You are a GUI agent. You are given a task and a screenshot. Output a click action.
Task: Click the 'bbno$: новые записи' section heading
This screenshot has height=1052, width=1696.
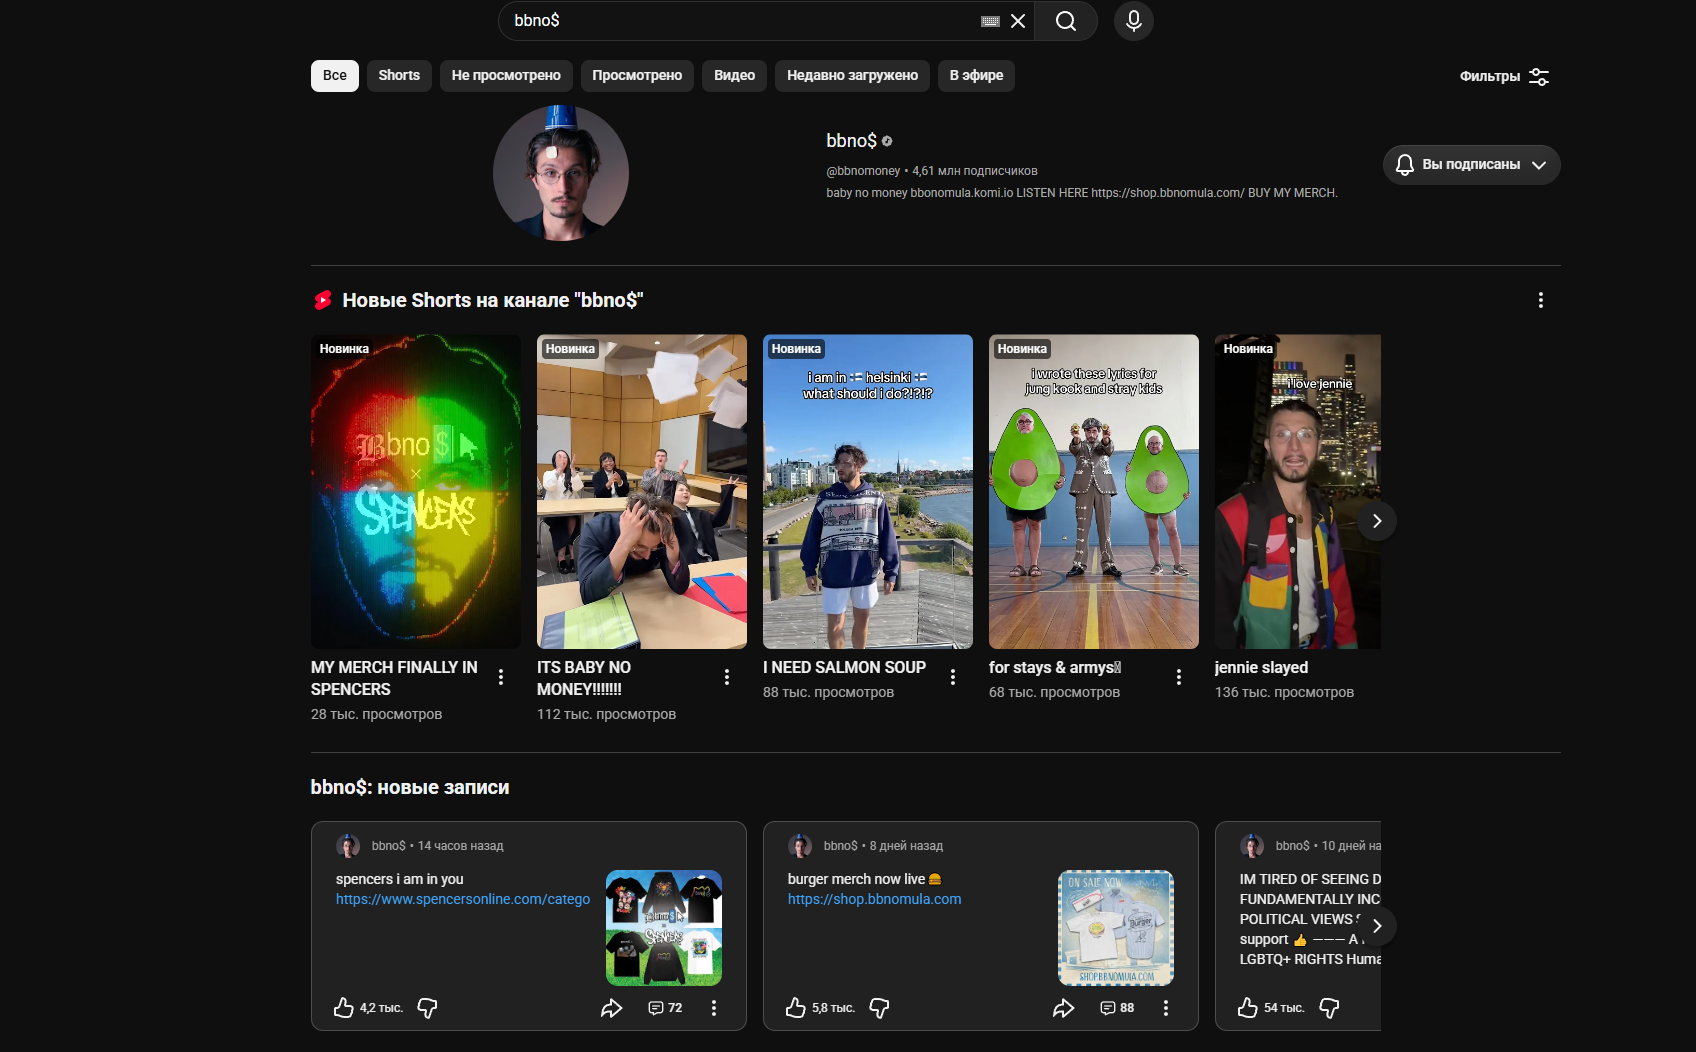[410, 787]
